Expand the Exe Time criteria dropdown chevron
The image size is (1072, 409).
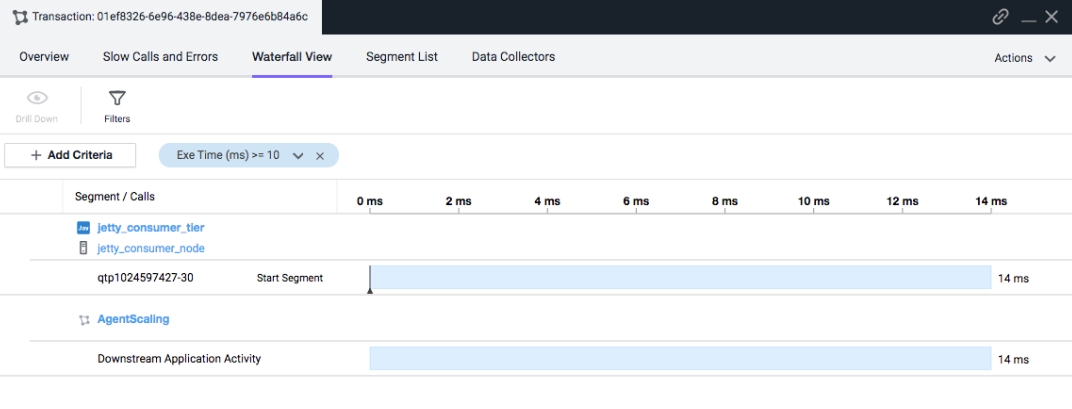297,155
